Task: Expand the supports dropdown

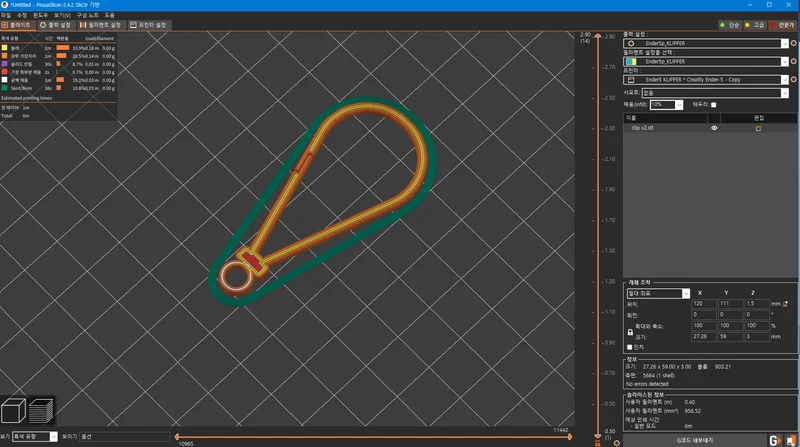Action: pyautogui.click(x=785, y=93)
